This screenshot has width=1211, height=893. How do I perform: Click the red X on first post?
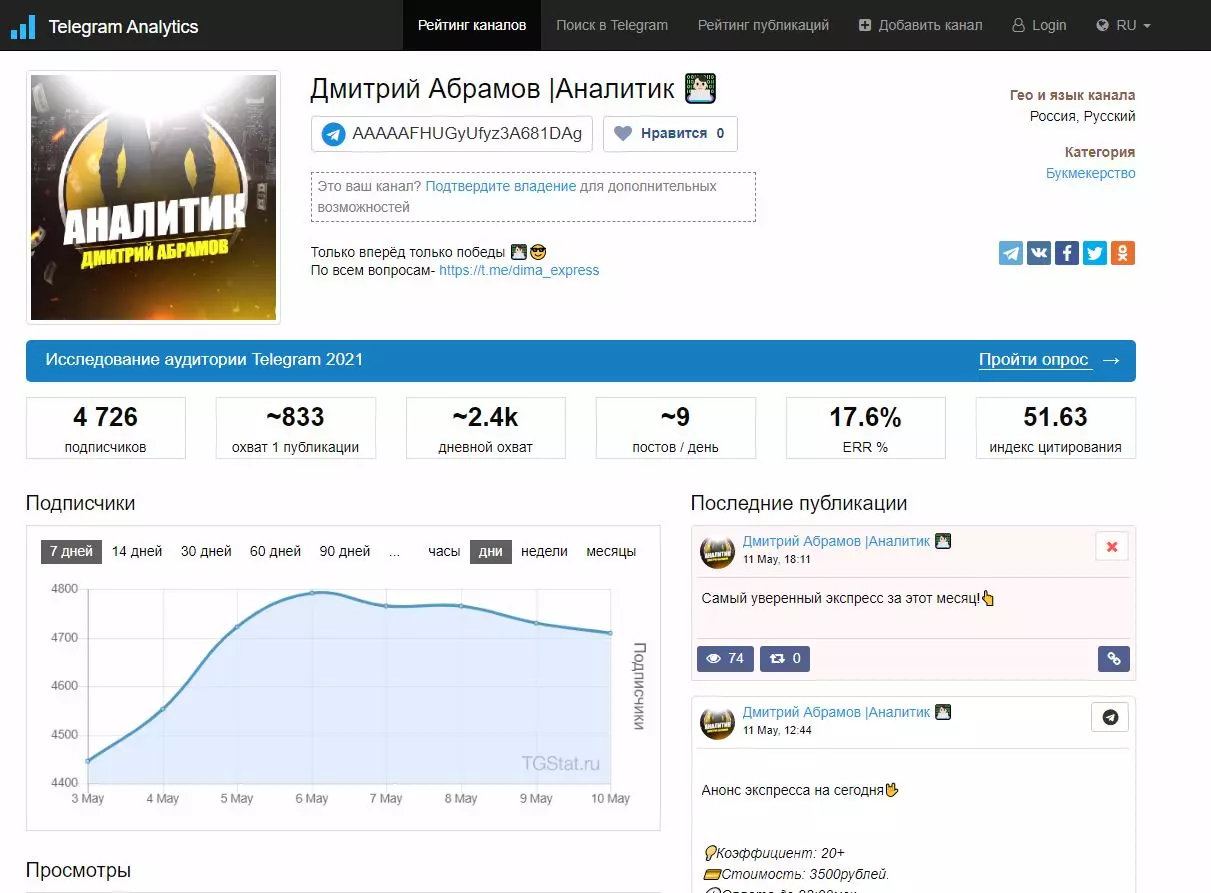1112,546
